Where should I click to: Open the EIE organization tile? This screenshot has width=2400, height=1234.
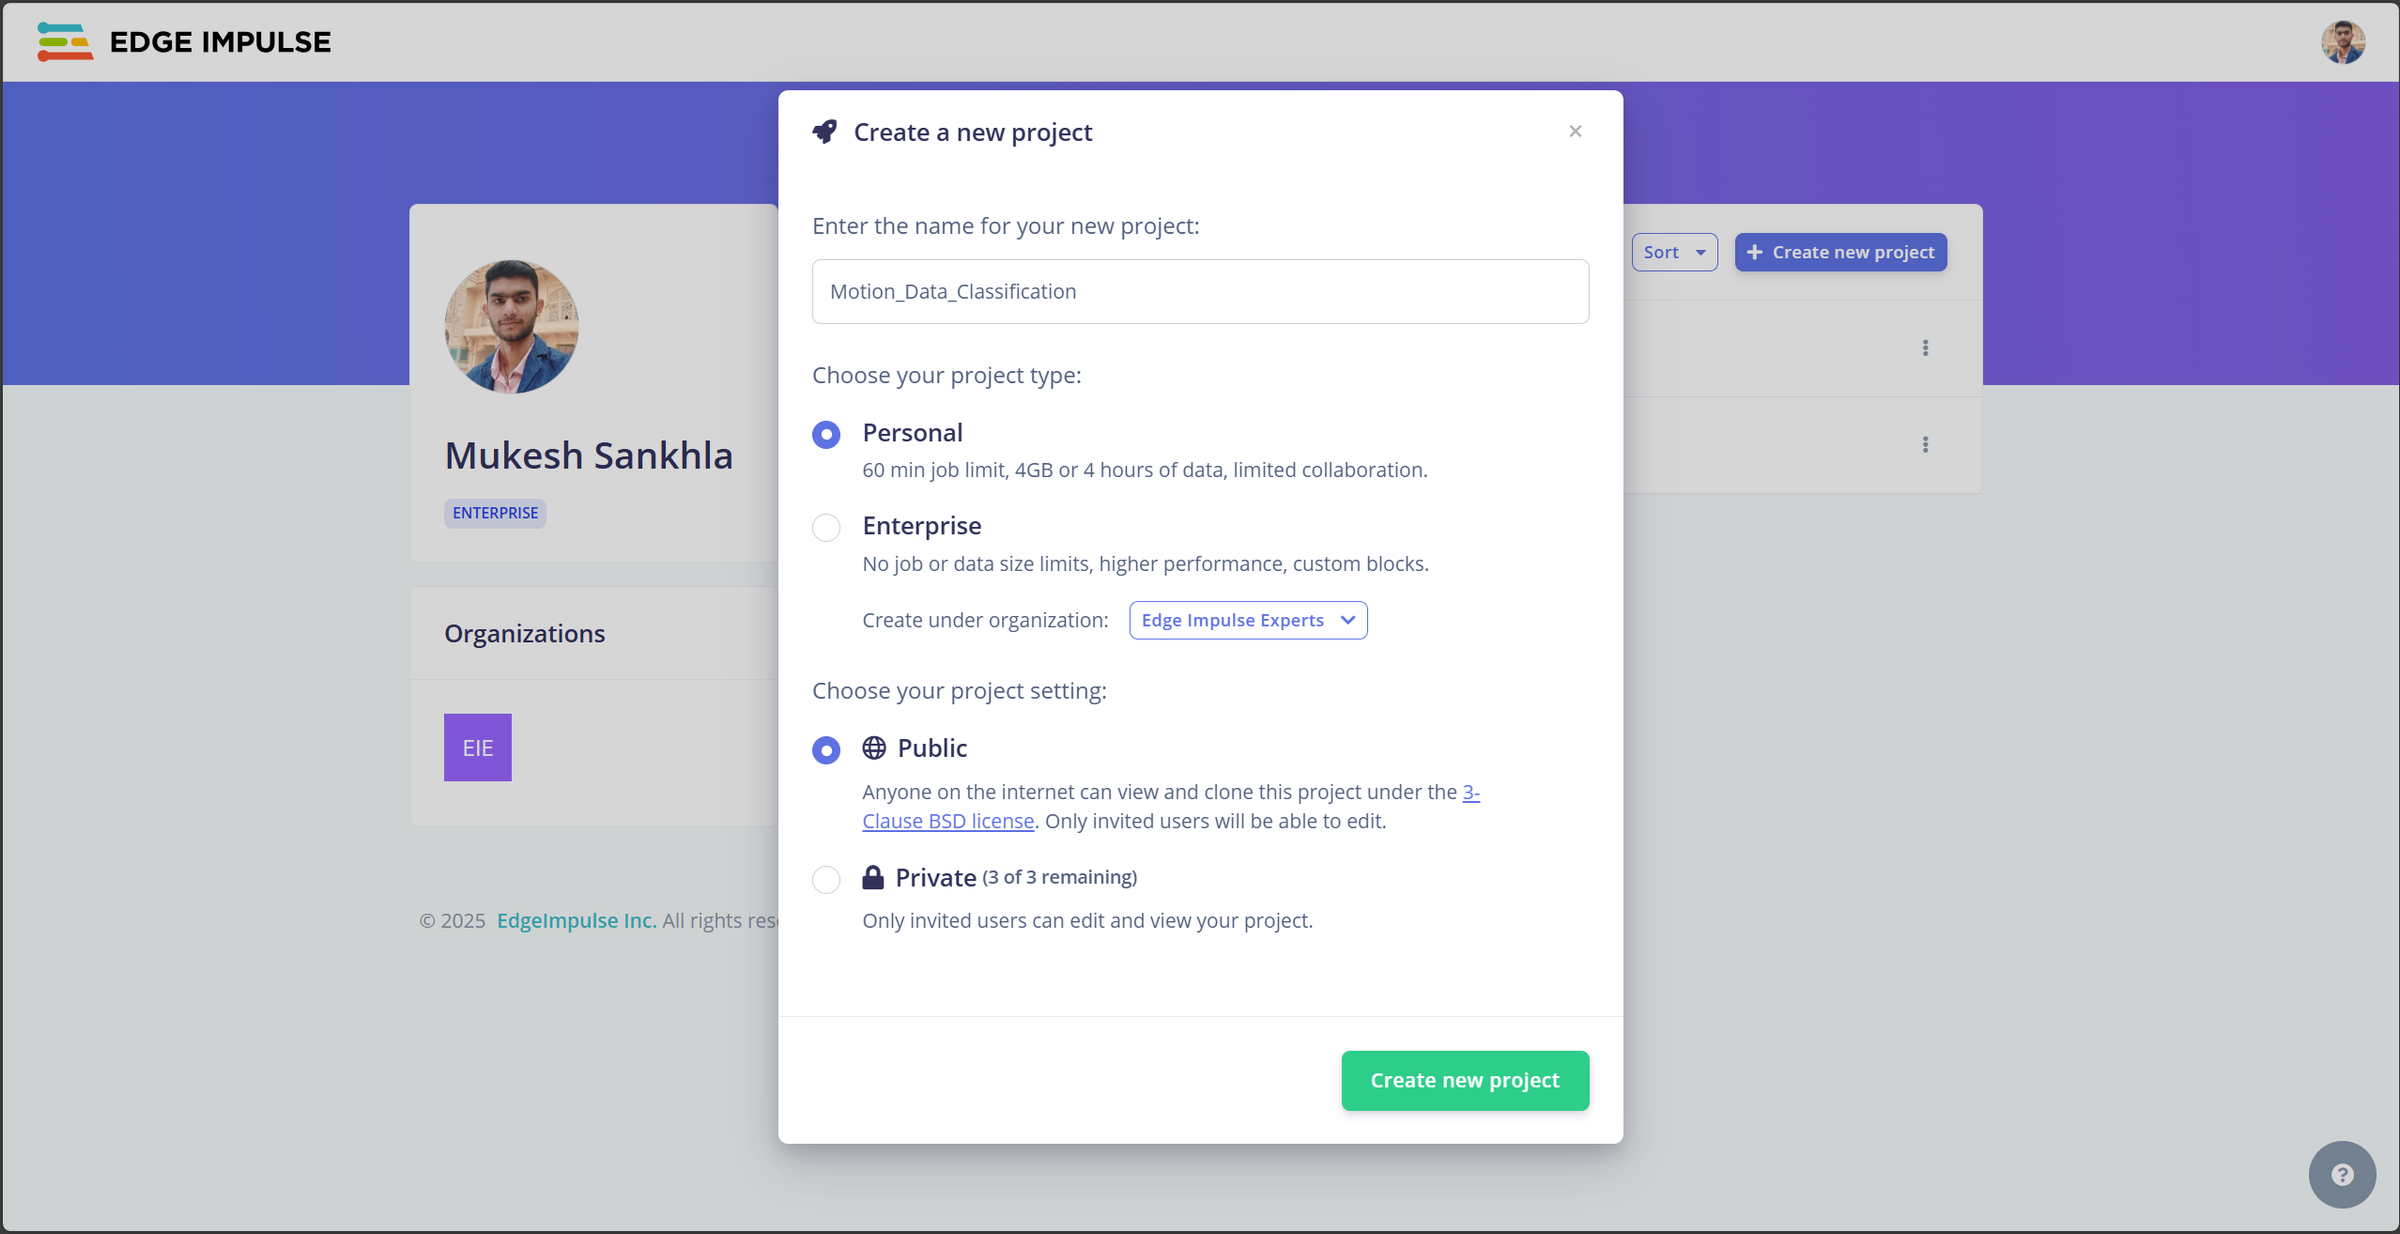coord(478,747)
